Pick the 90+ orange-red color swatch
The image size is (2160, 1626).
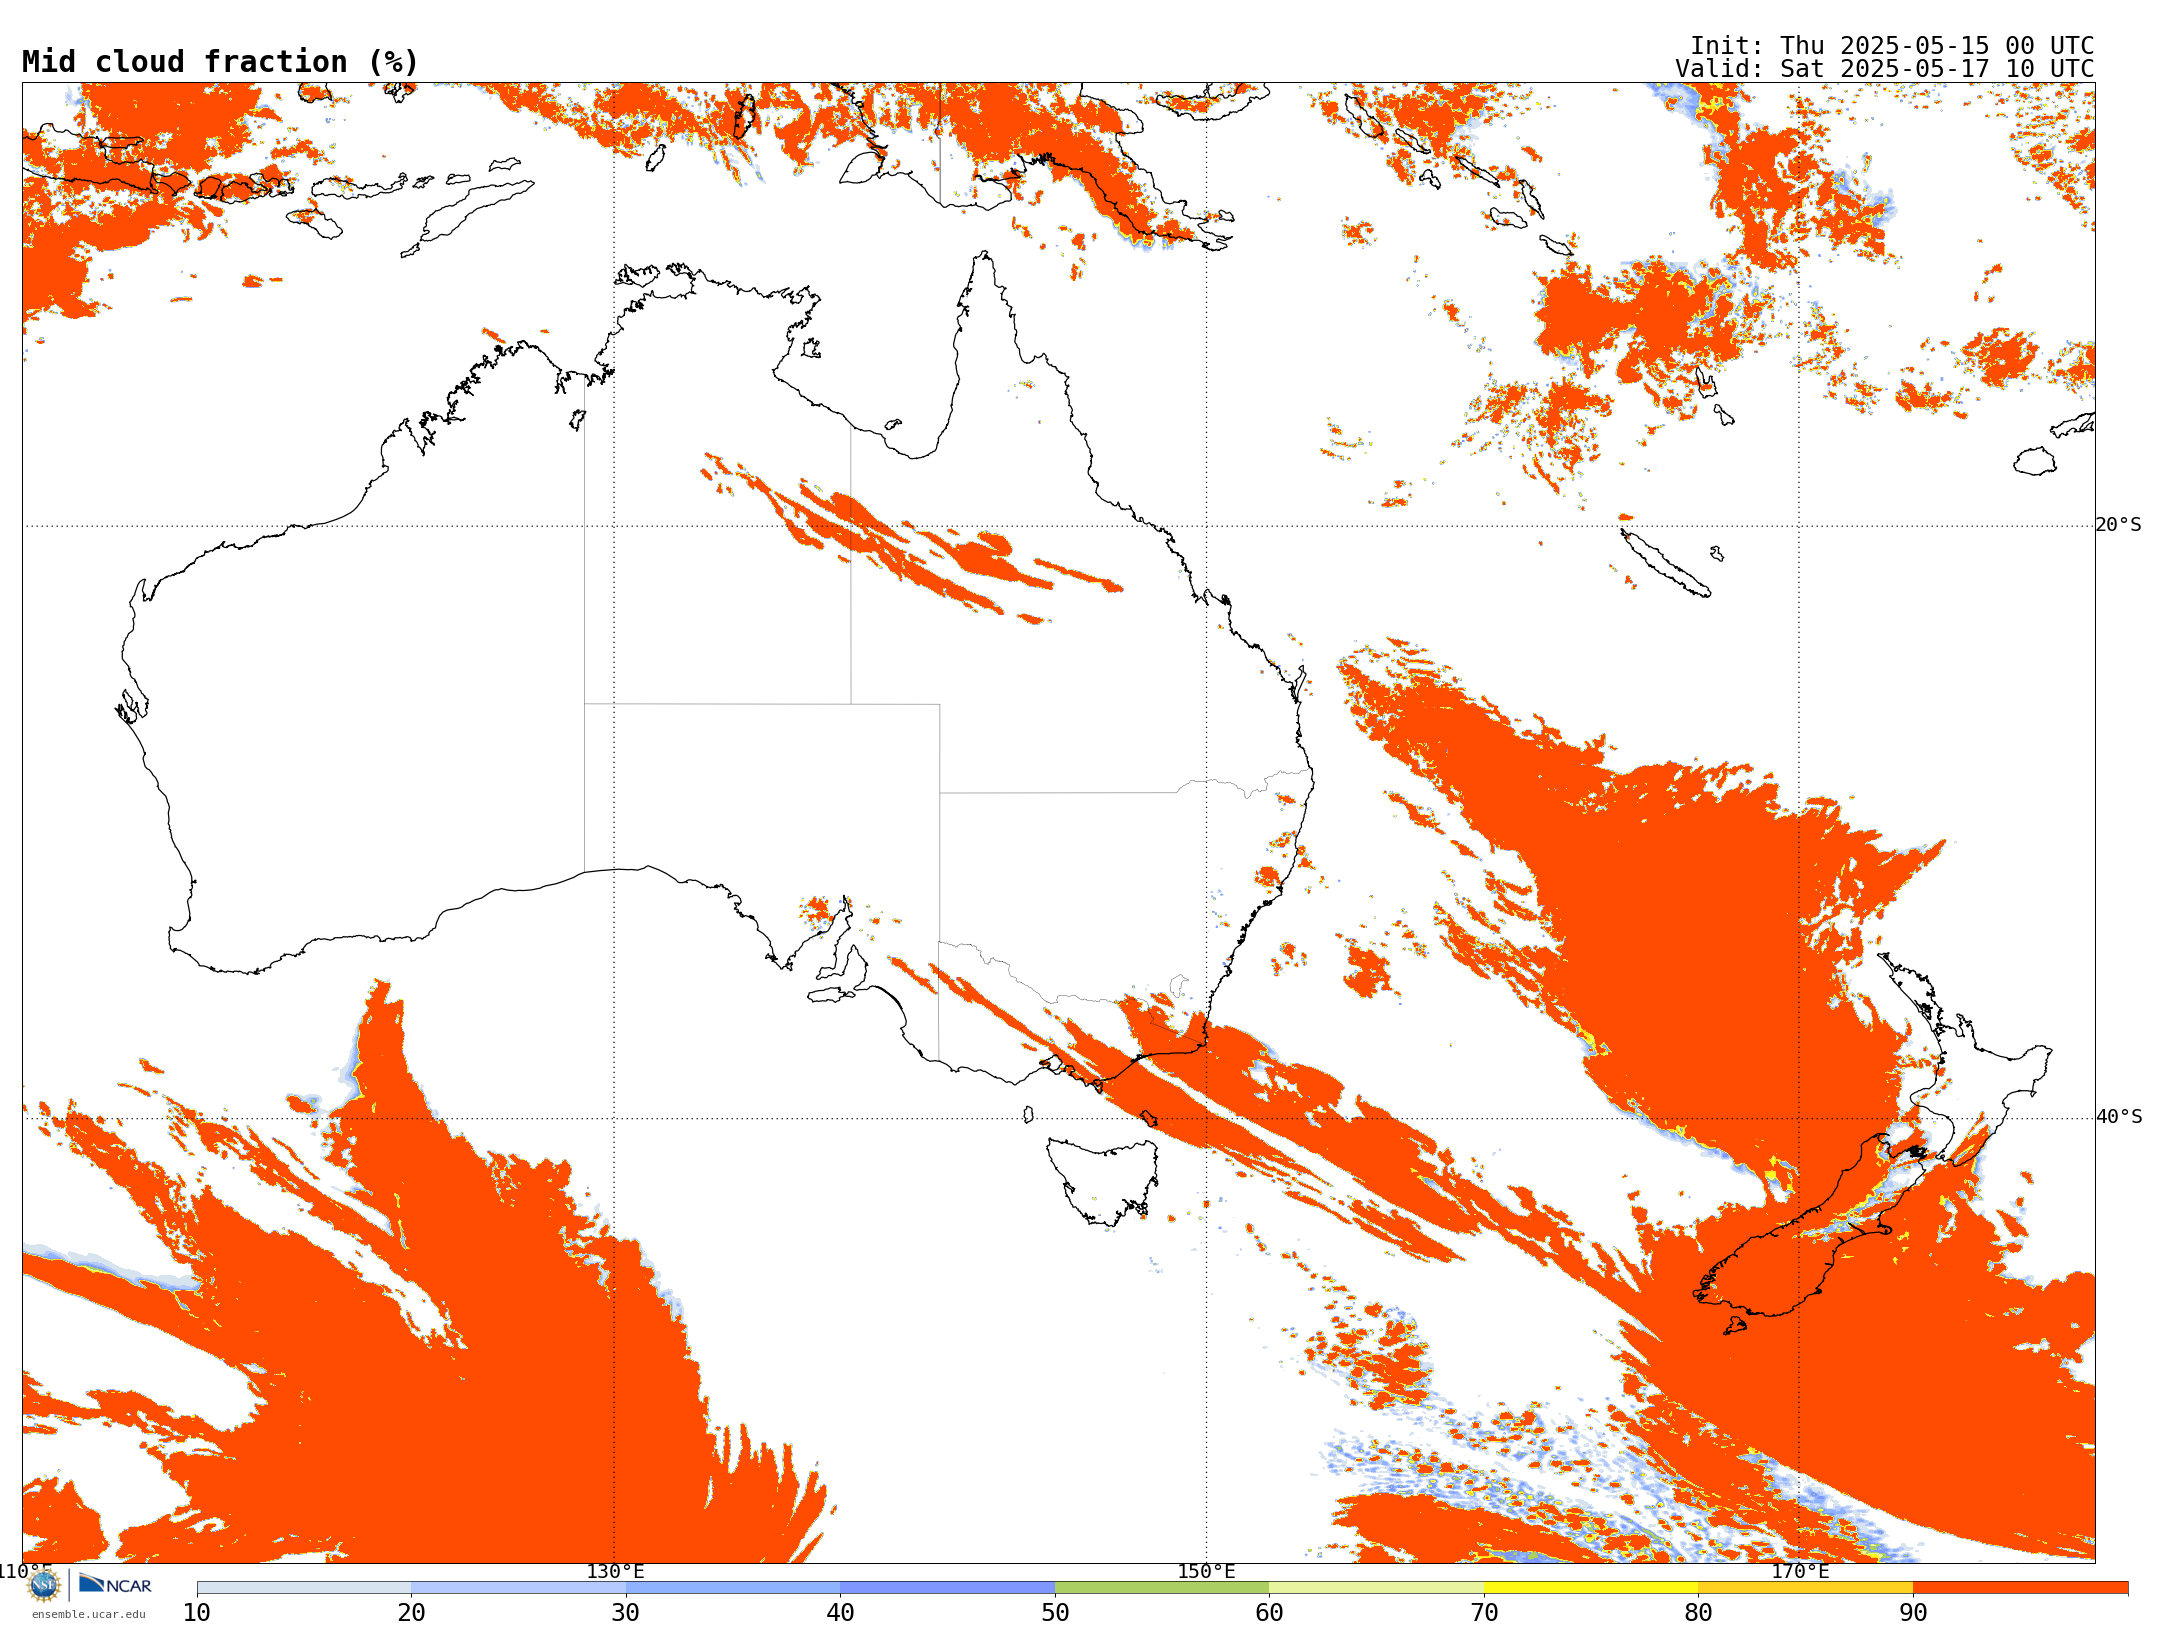coord(2020,1588)
